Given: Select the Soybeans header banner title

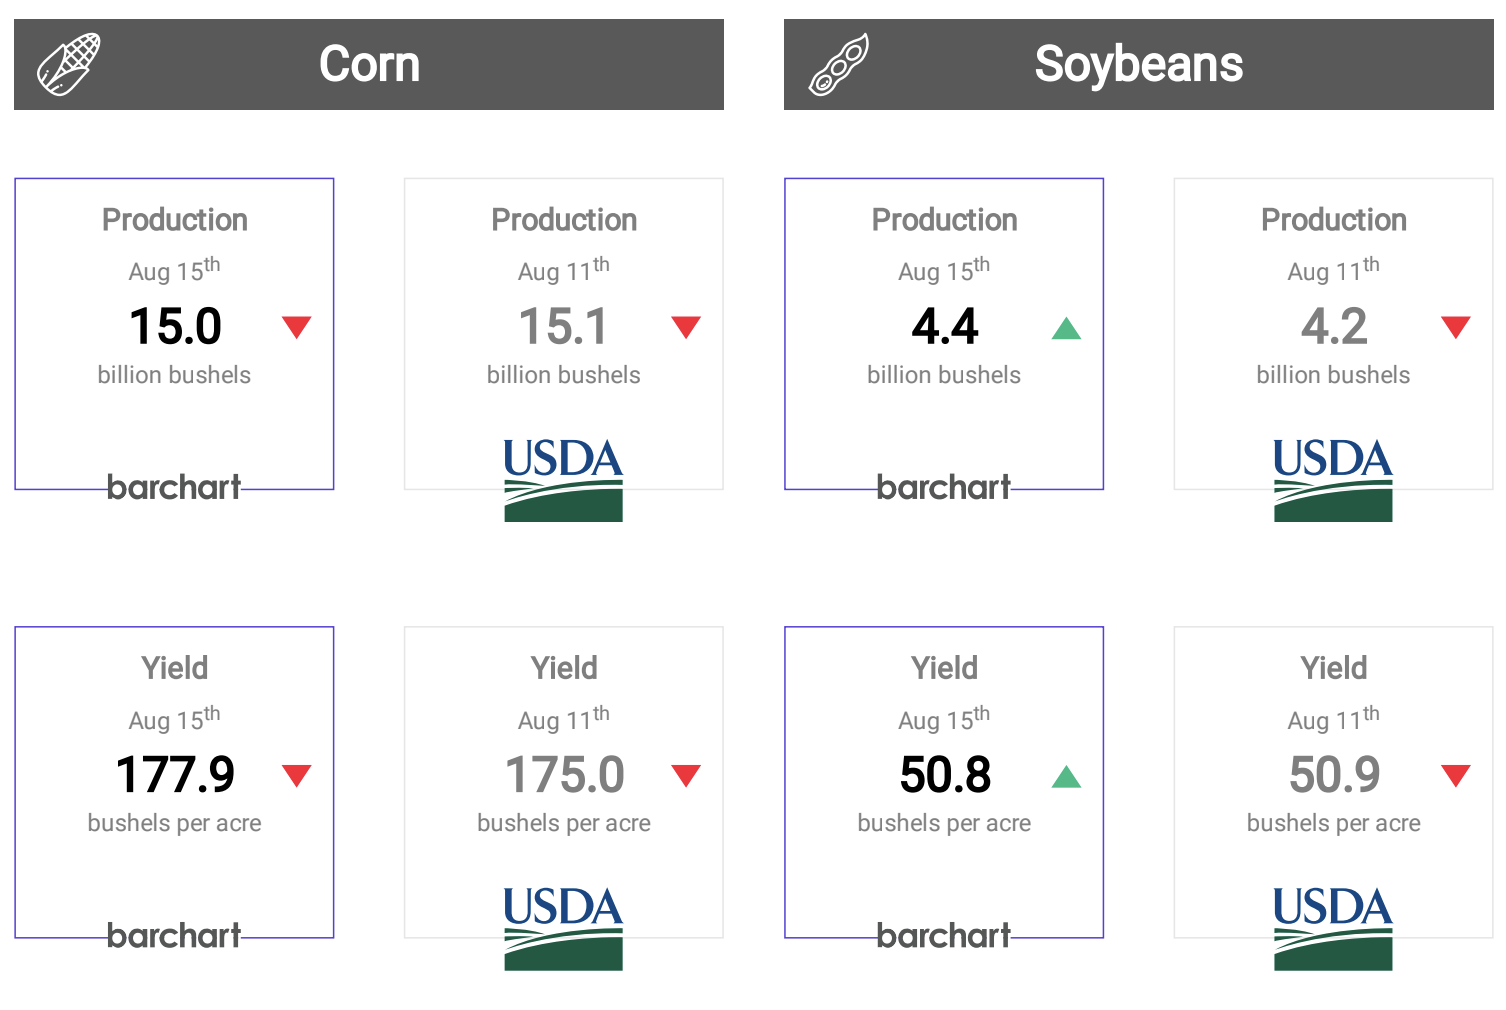Looking at the screenshot, I should (1139, 64).
